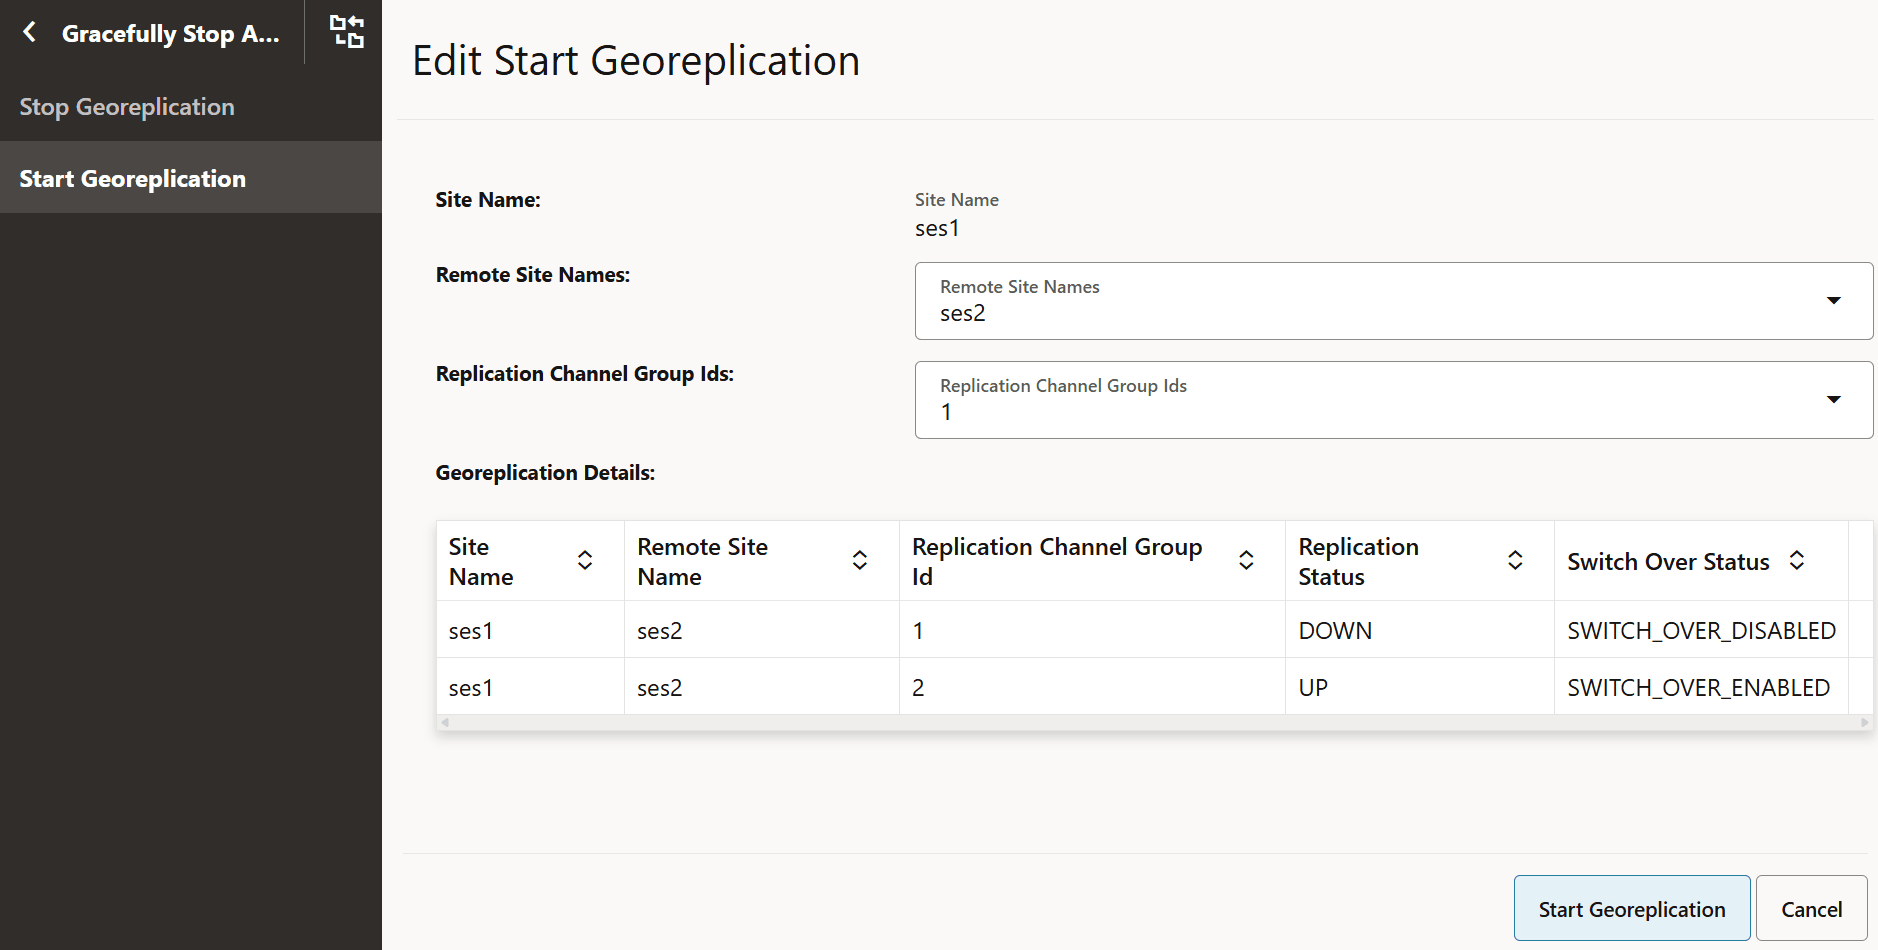Select the Stop Georeplication sidebar item

(190, 107)
